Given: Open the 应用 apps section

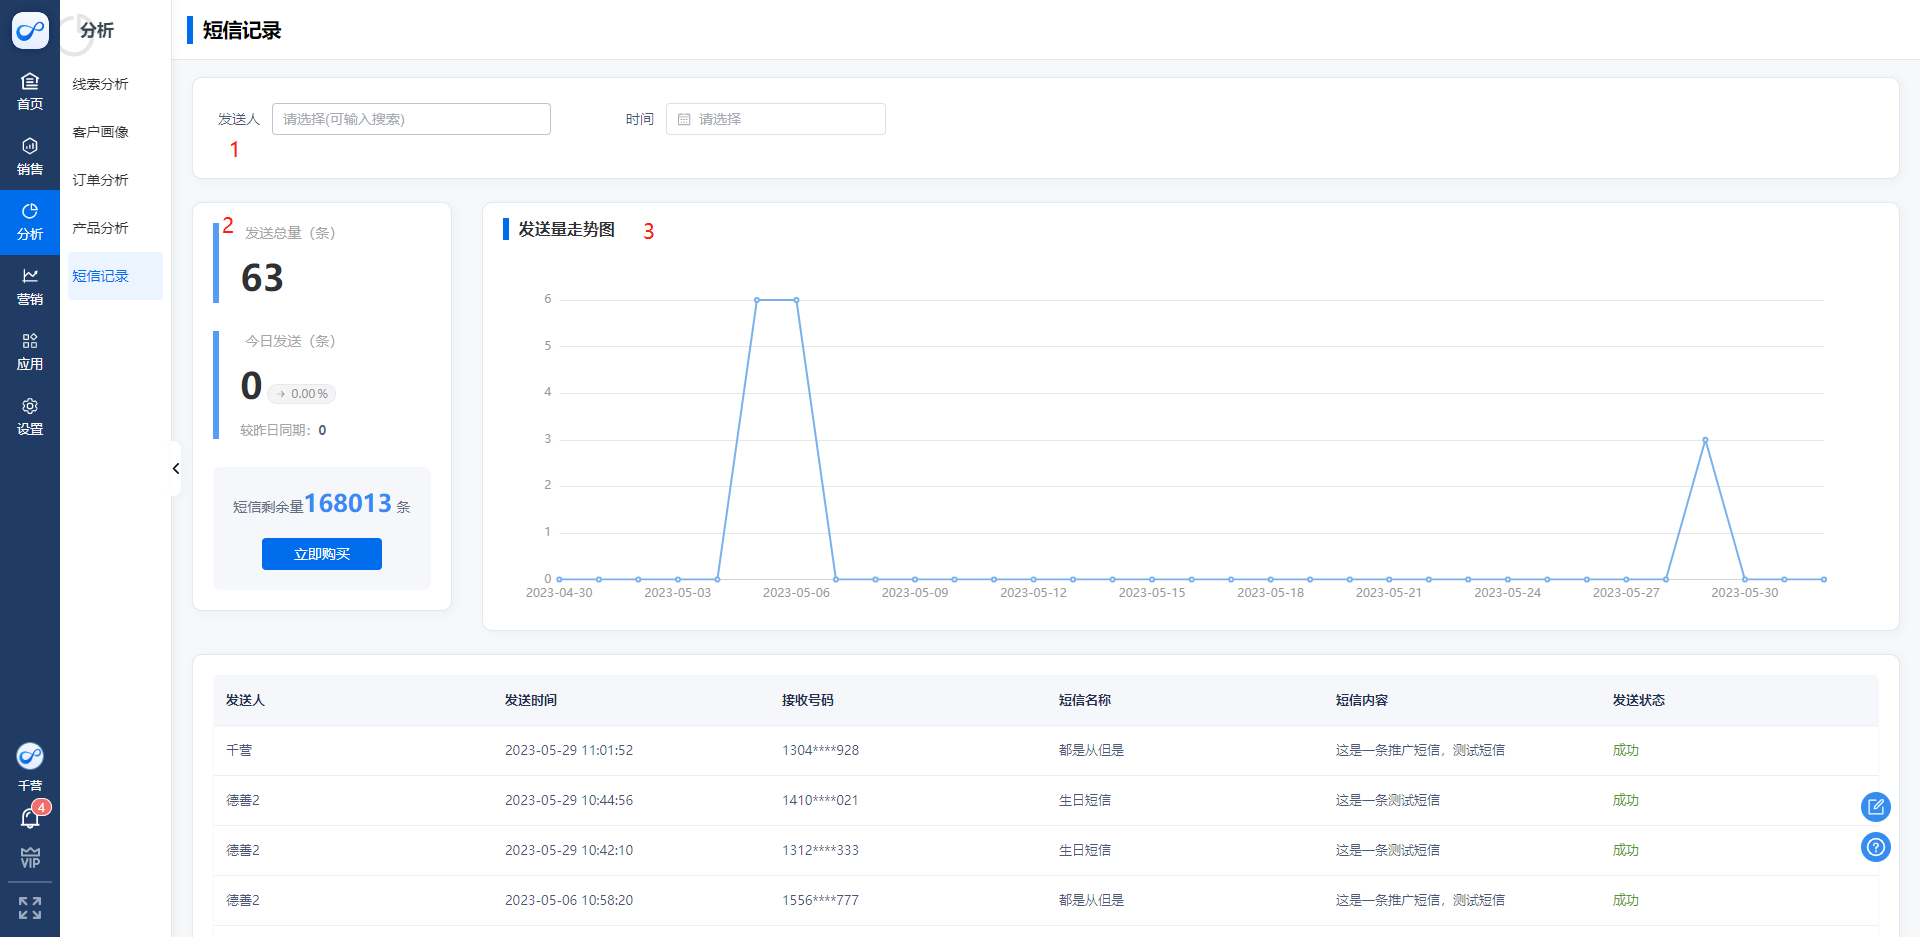Looking at the screenshot, I should [30, 351].
